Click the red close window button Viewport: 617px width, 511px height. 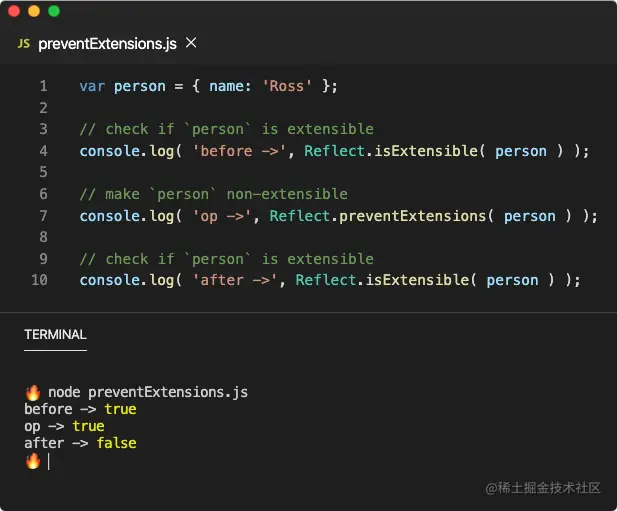tap(14, 11)
